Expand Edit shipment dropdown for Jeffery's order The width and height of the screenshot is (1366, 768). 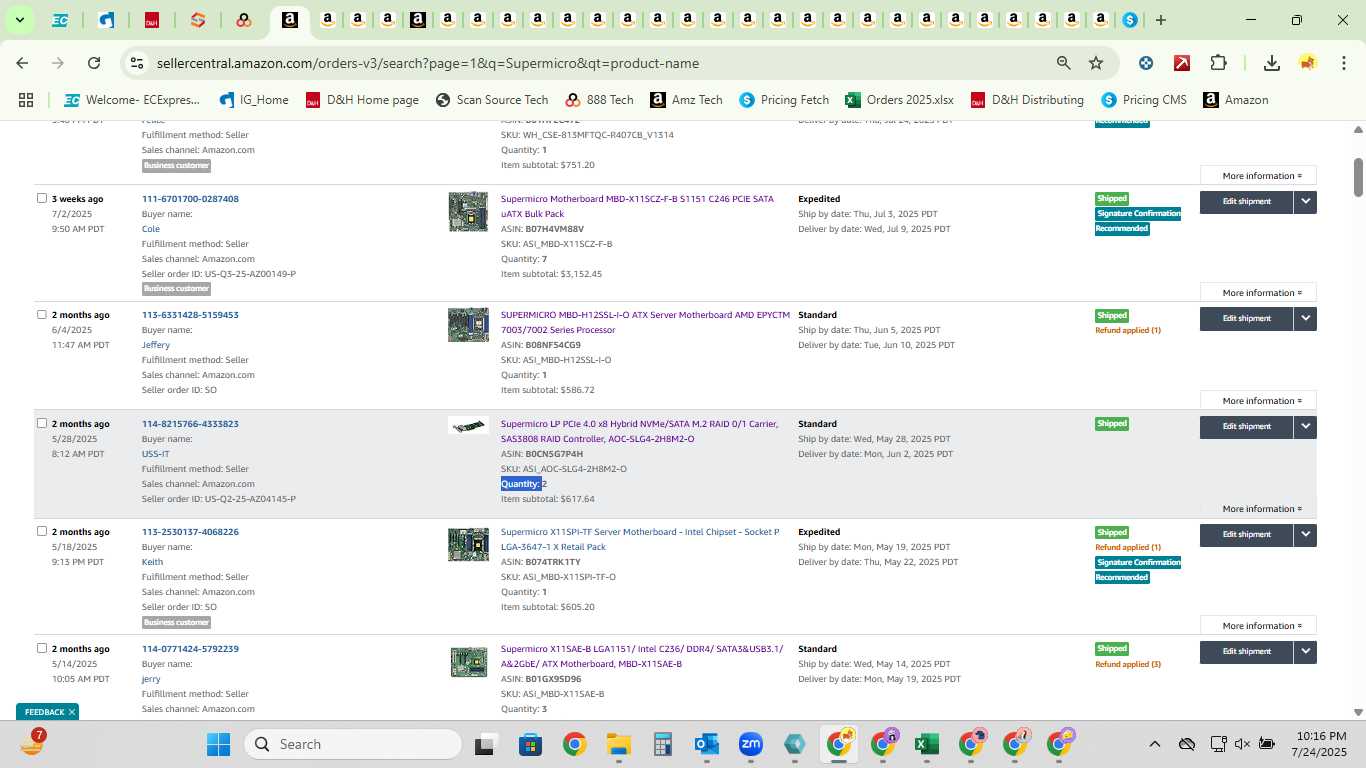[1305, 319]
